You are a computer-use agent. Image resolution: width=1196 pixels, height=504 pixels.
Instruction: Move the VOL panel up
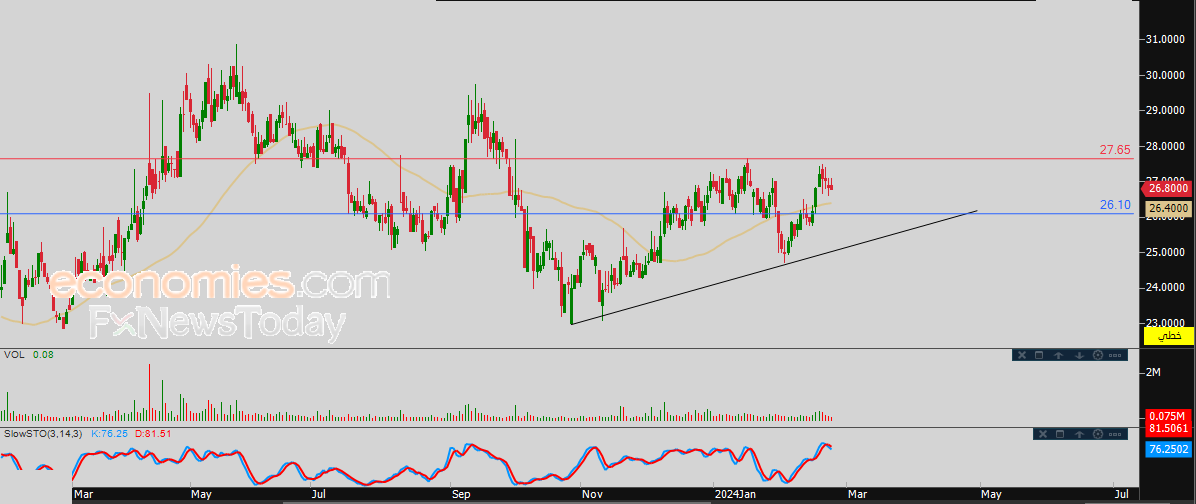pyautogui.click(x=1059, y=355)
